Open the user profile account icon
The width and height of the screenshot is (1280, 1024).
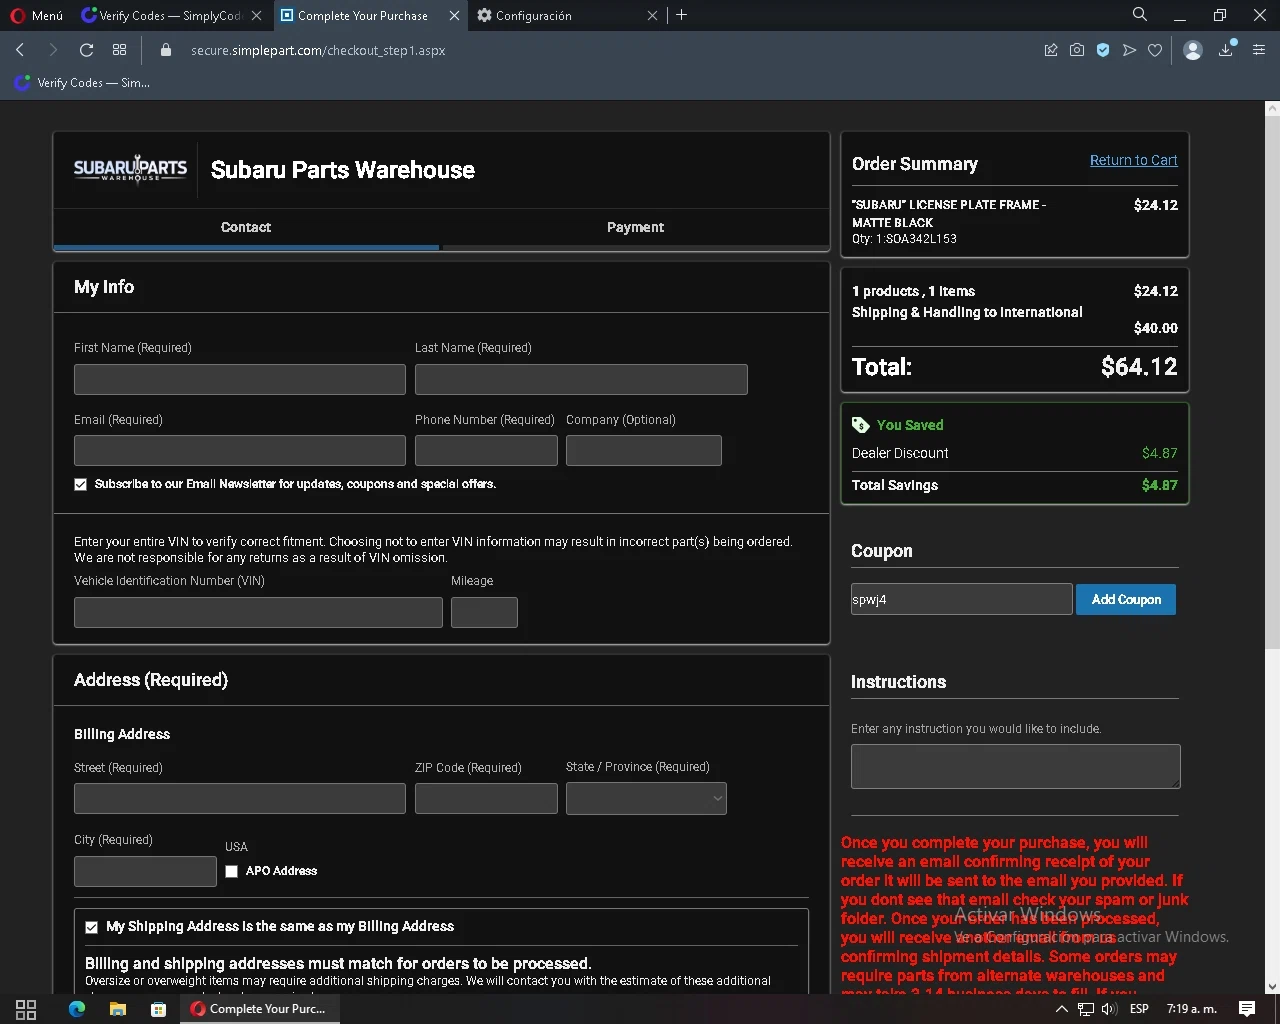[x=1192, y=50]
